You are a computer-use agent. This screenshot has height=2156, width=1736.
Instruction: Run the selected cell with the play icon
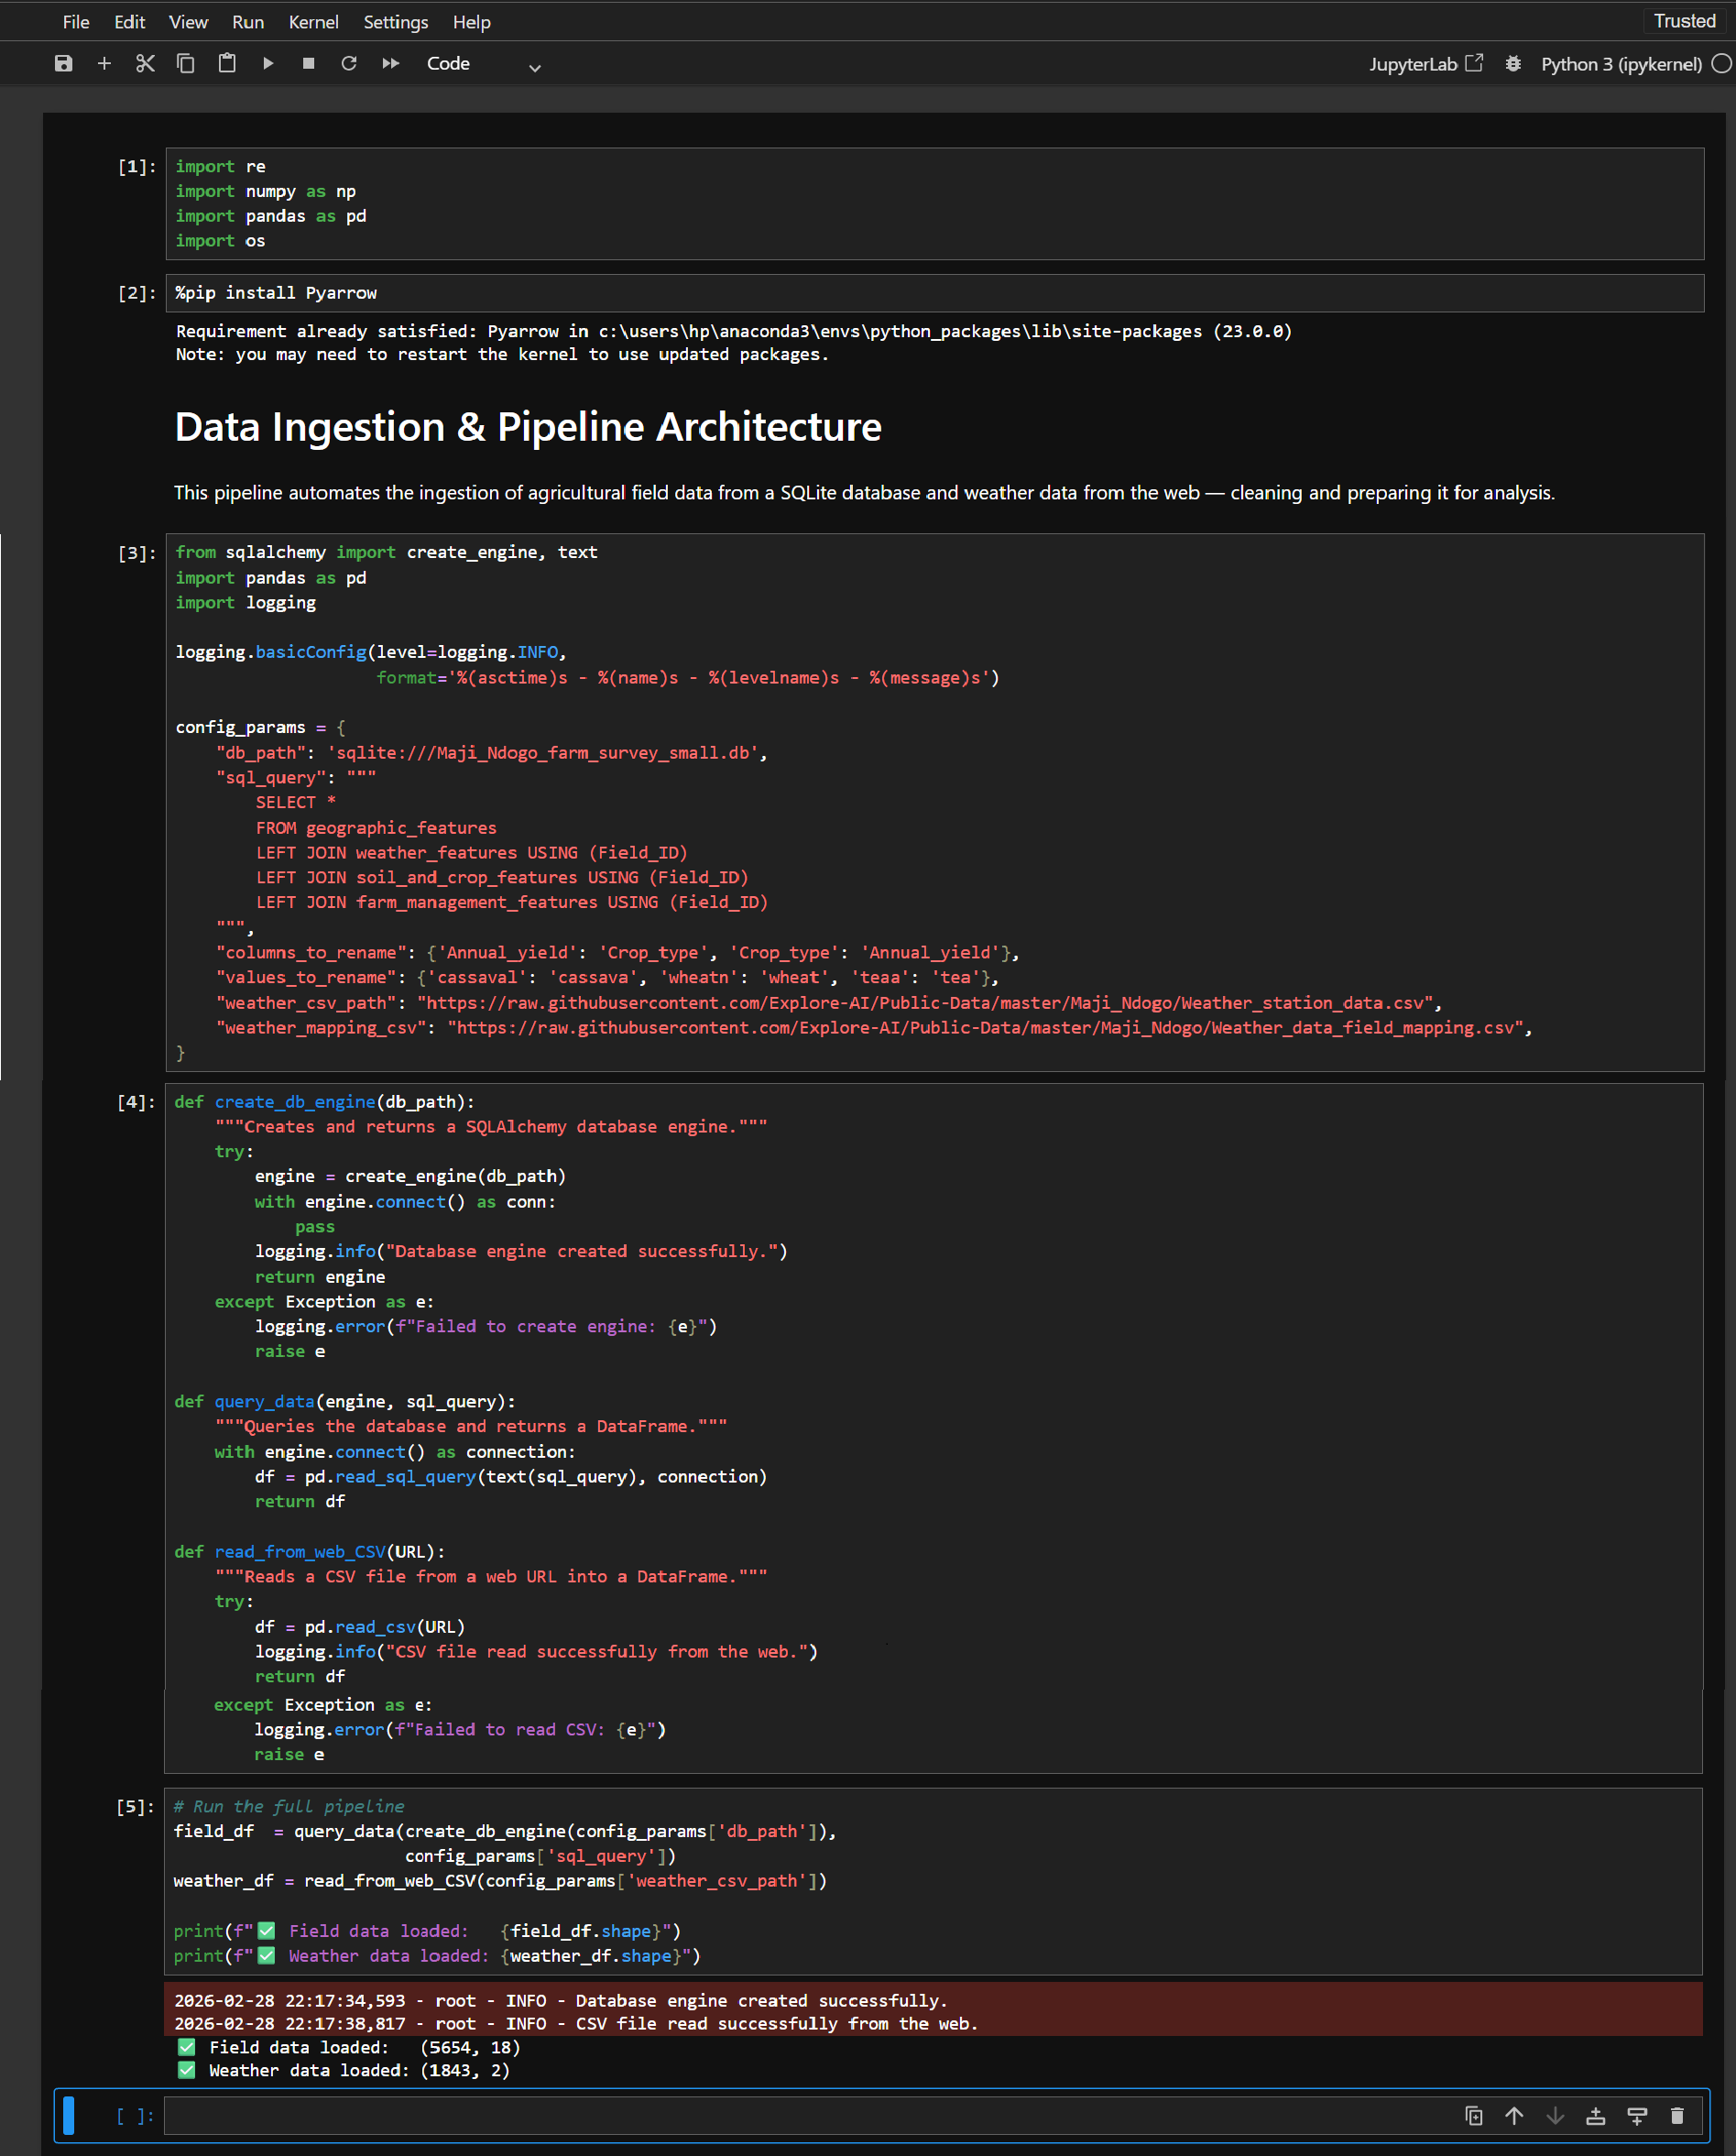(267, 63)
